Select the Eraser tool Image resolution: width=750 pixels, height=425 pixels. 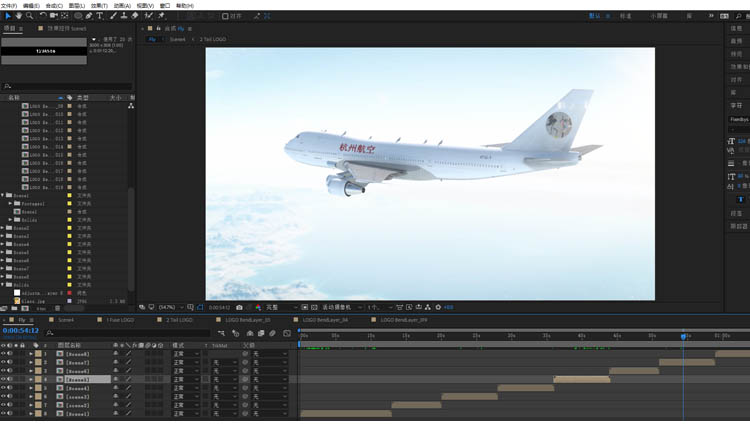pyautogui.click(x=137, y=16)
